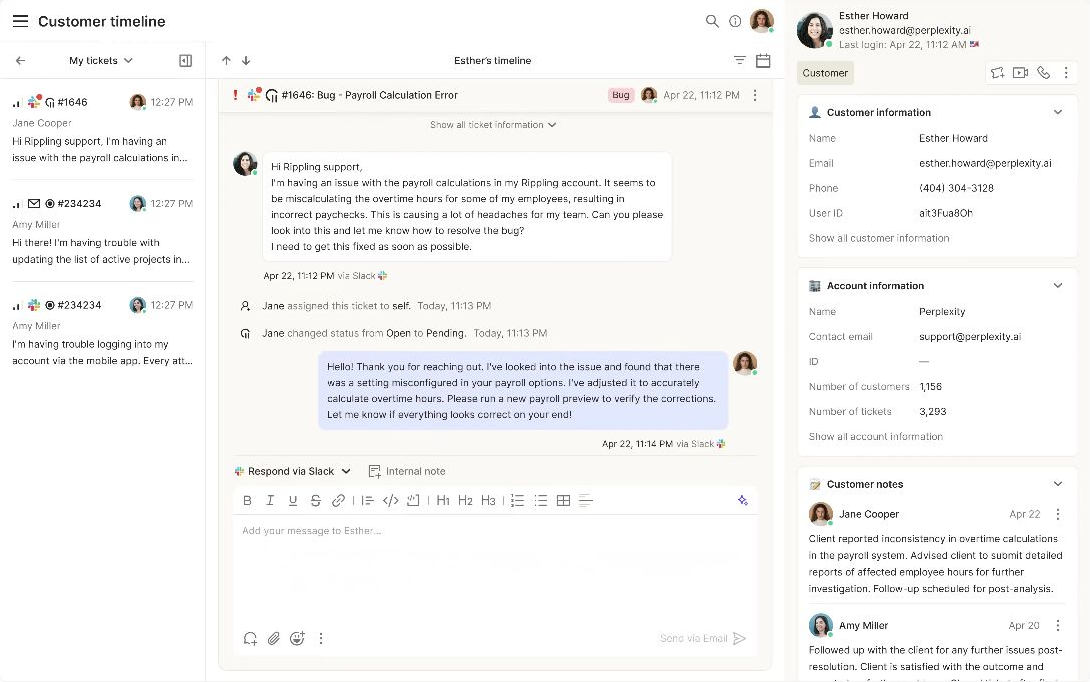Screen dimensions: 1090x682
Task: Click the AI sparkle assist icon
Action: click(x=742, y=501)
